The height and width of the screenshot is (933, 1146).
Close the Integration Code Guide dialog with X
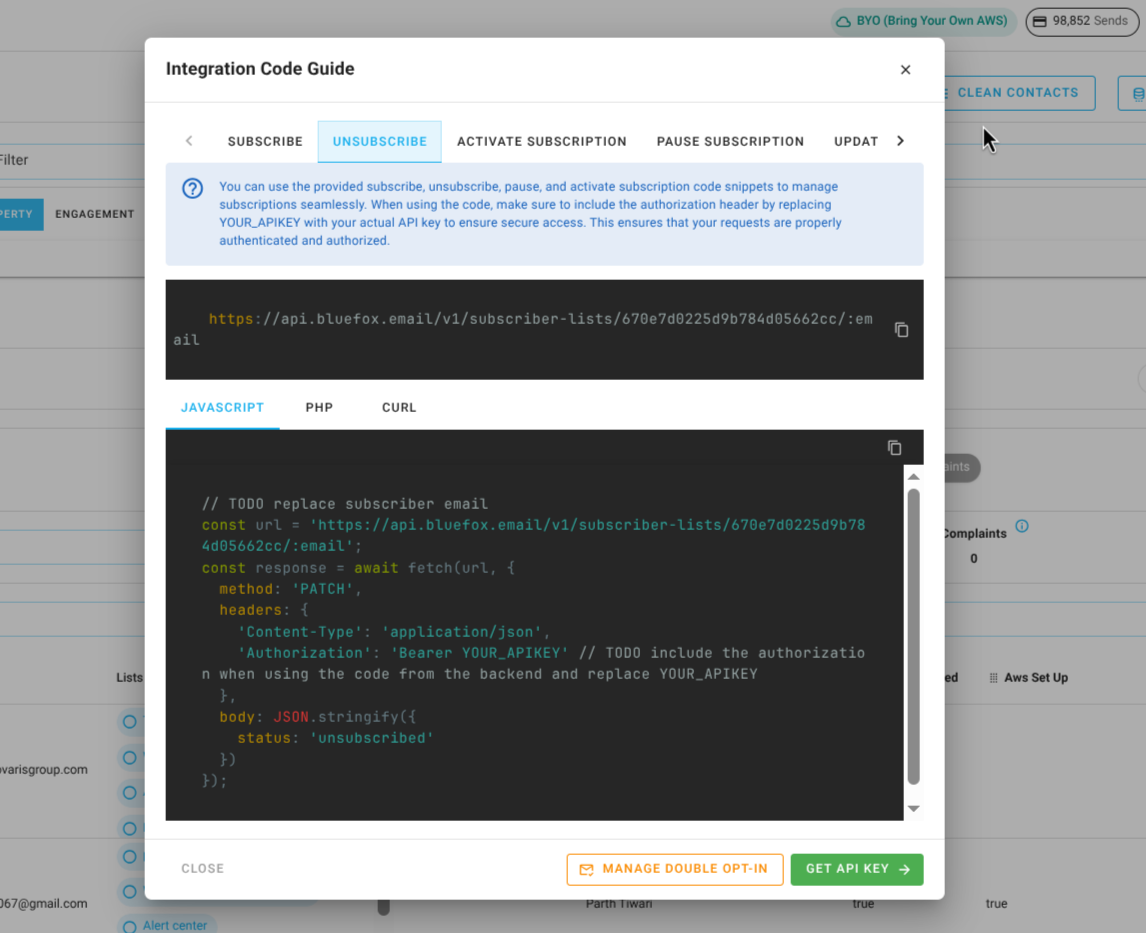point(905,69)
